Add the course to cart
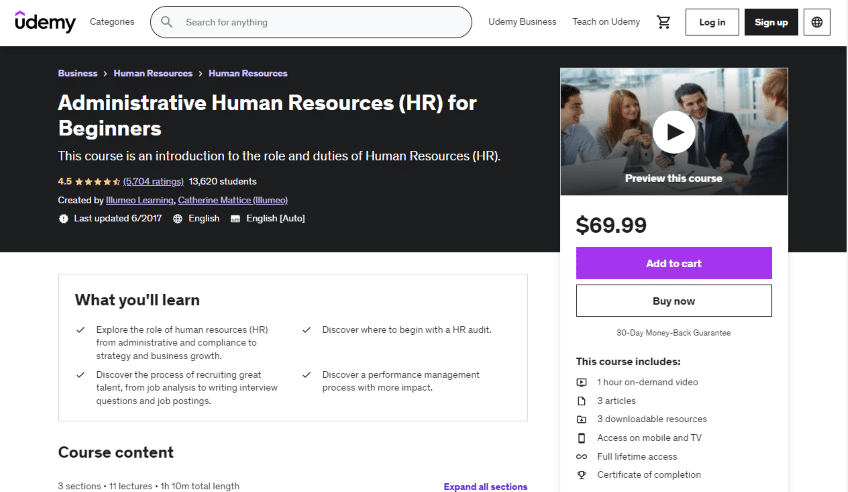The image size is (848, 492). 673,263
